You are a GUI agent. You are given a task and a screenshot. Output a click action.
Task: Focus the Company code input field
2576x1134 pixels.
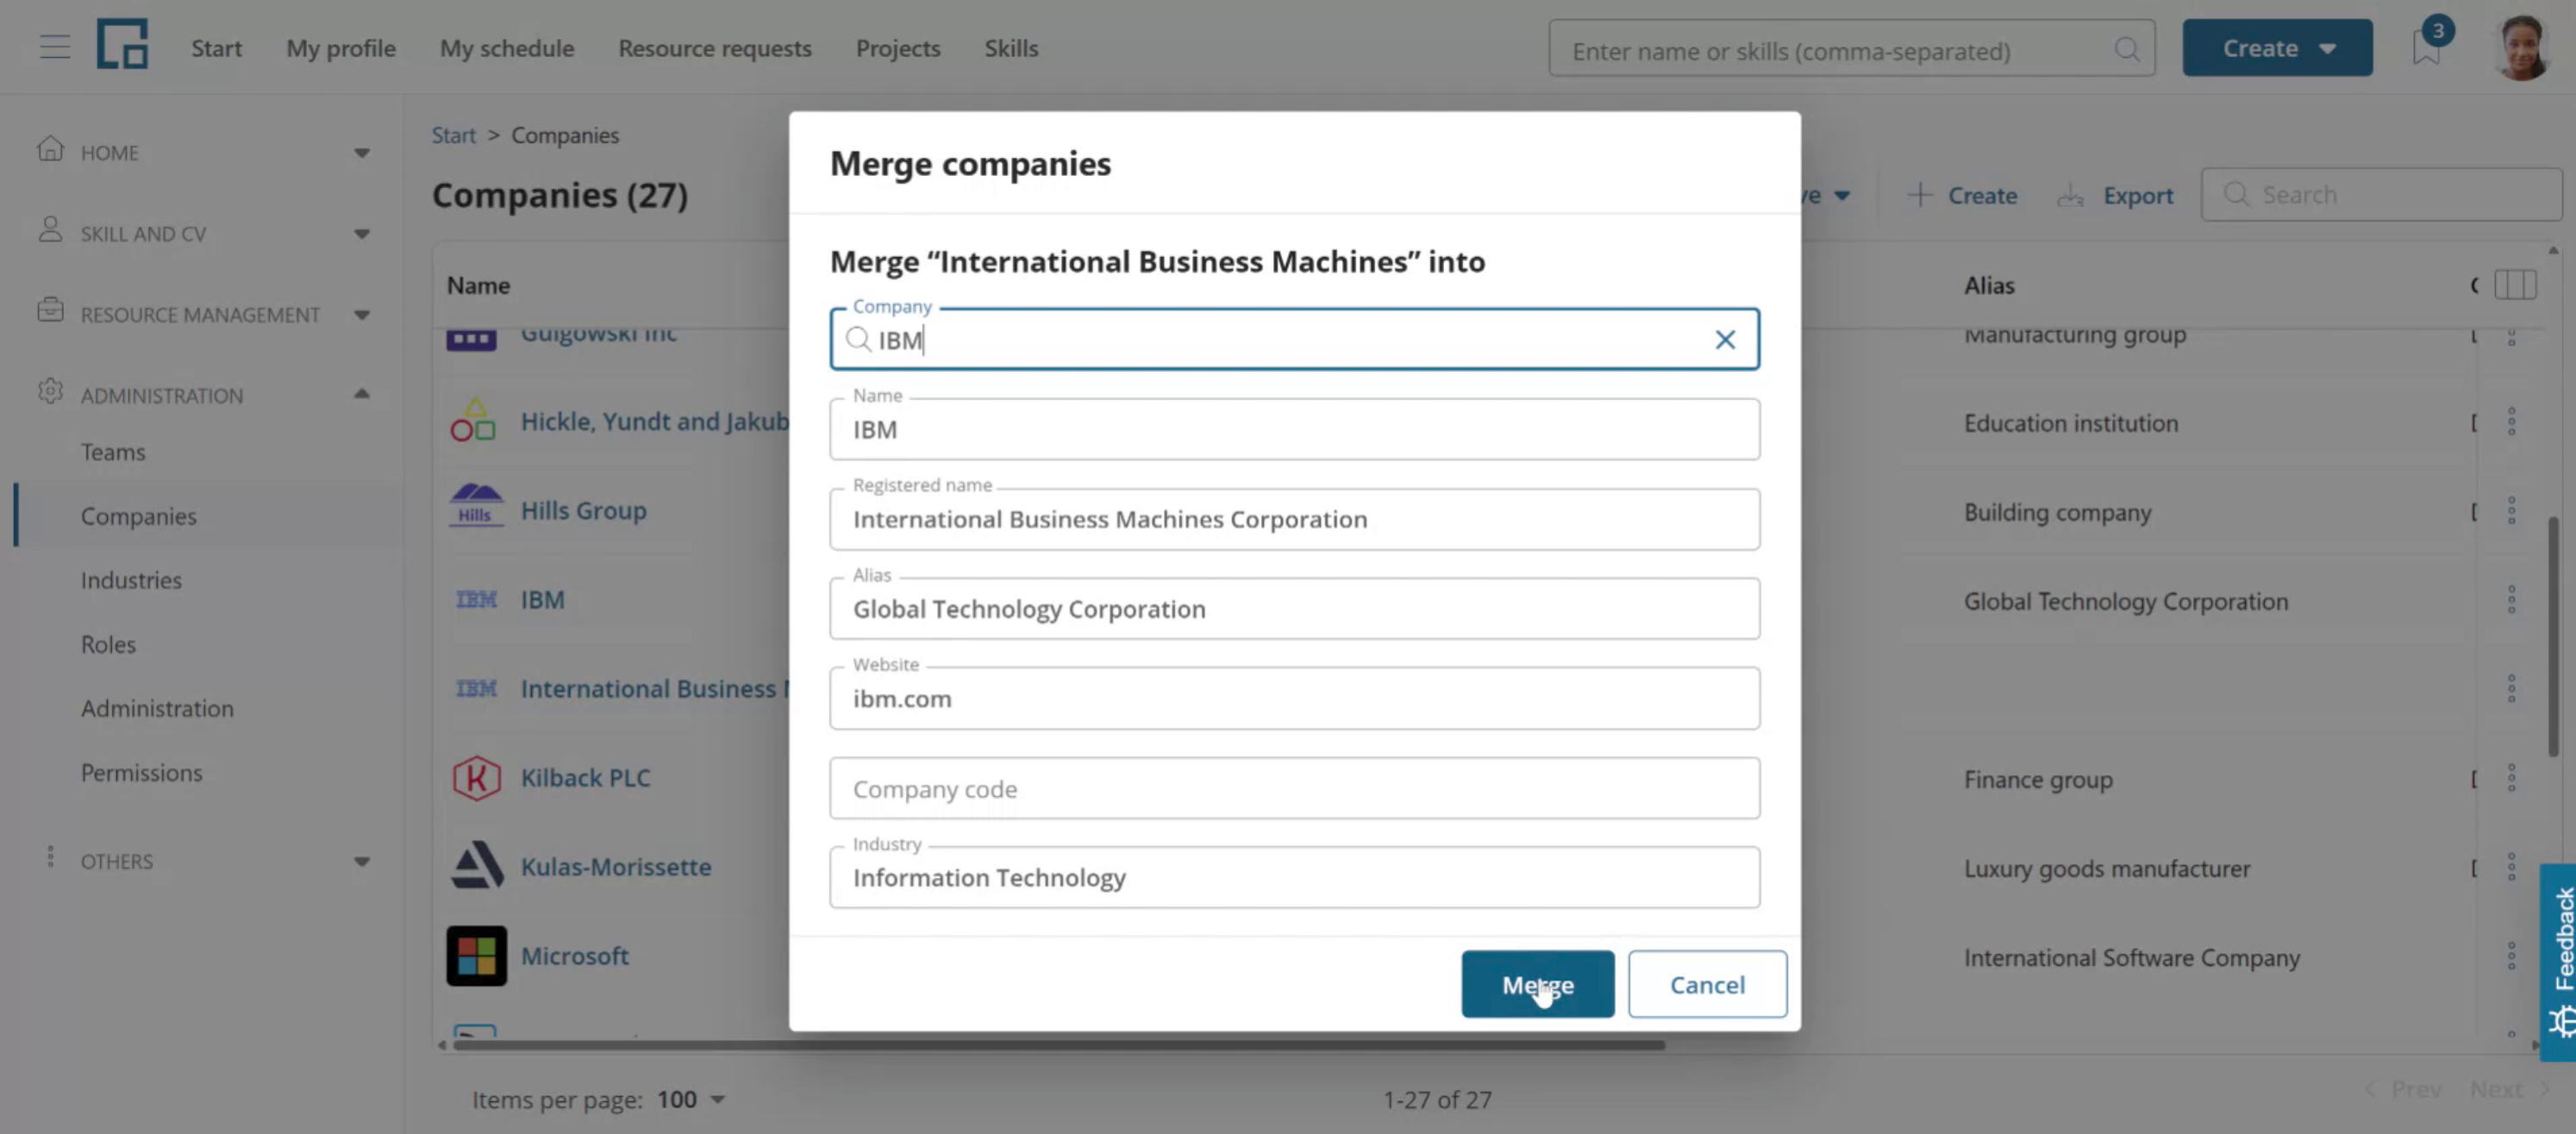[1294, 789]
